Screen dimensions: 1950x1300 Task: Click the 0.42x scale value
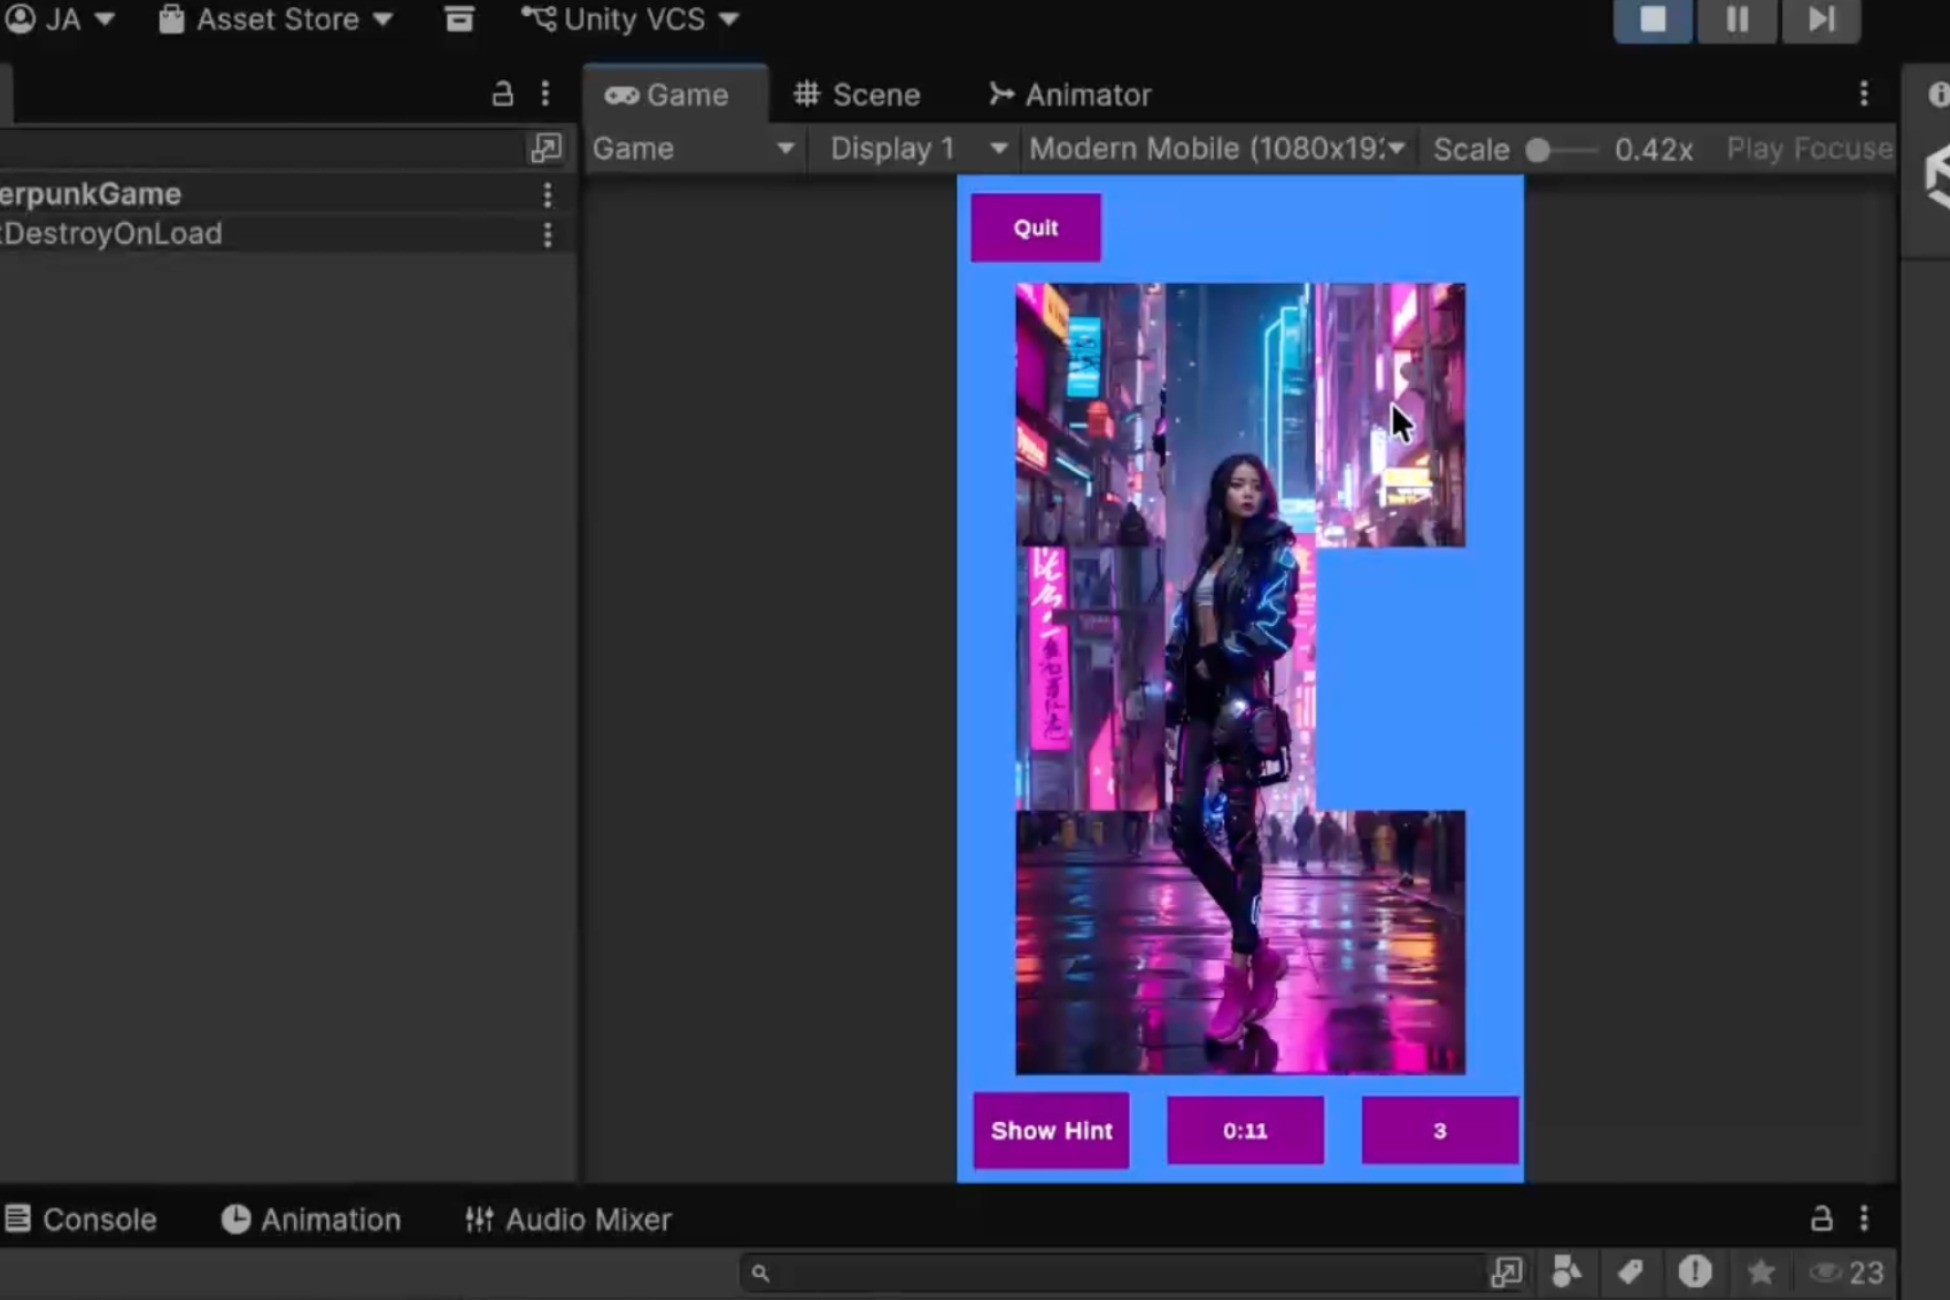click(1654, 150)
